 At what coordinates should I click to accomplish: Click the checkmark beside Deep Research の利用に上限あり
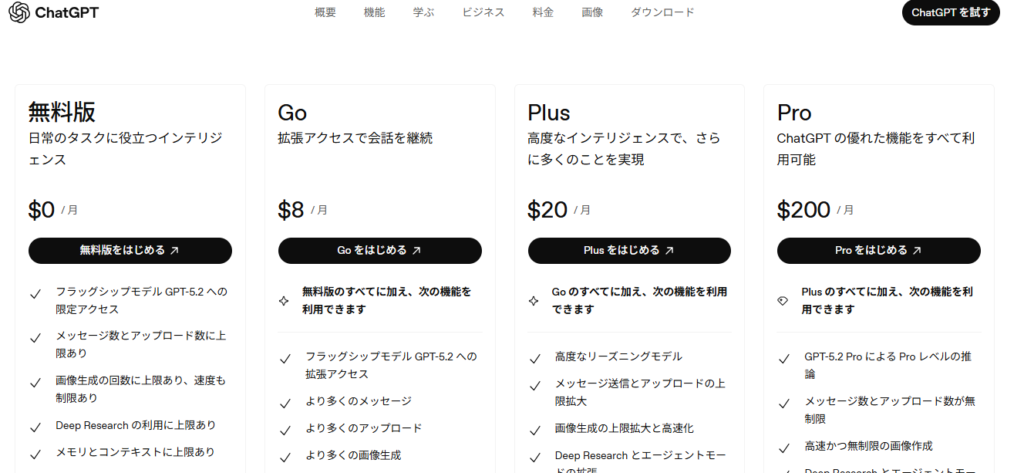36,426
